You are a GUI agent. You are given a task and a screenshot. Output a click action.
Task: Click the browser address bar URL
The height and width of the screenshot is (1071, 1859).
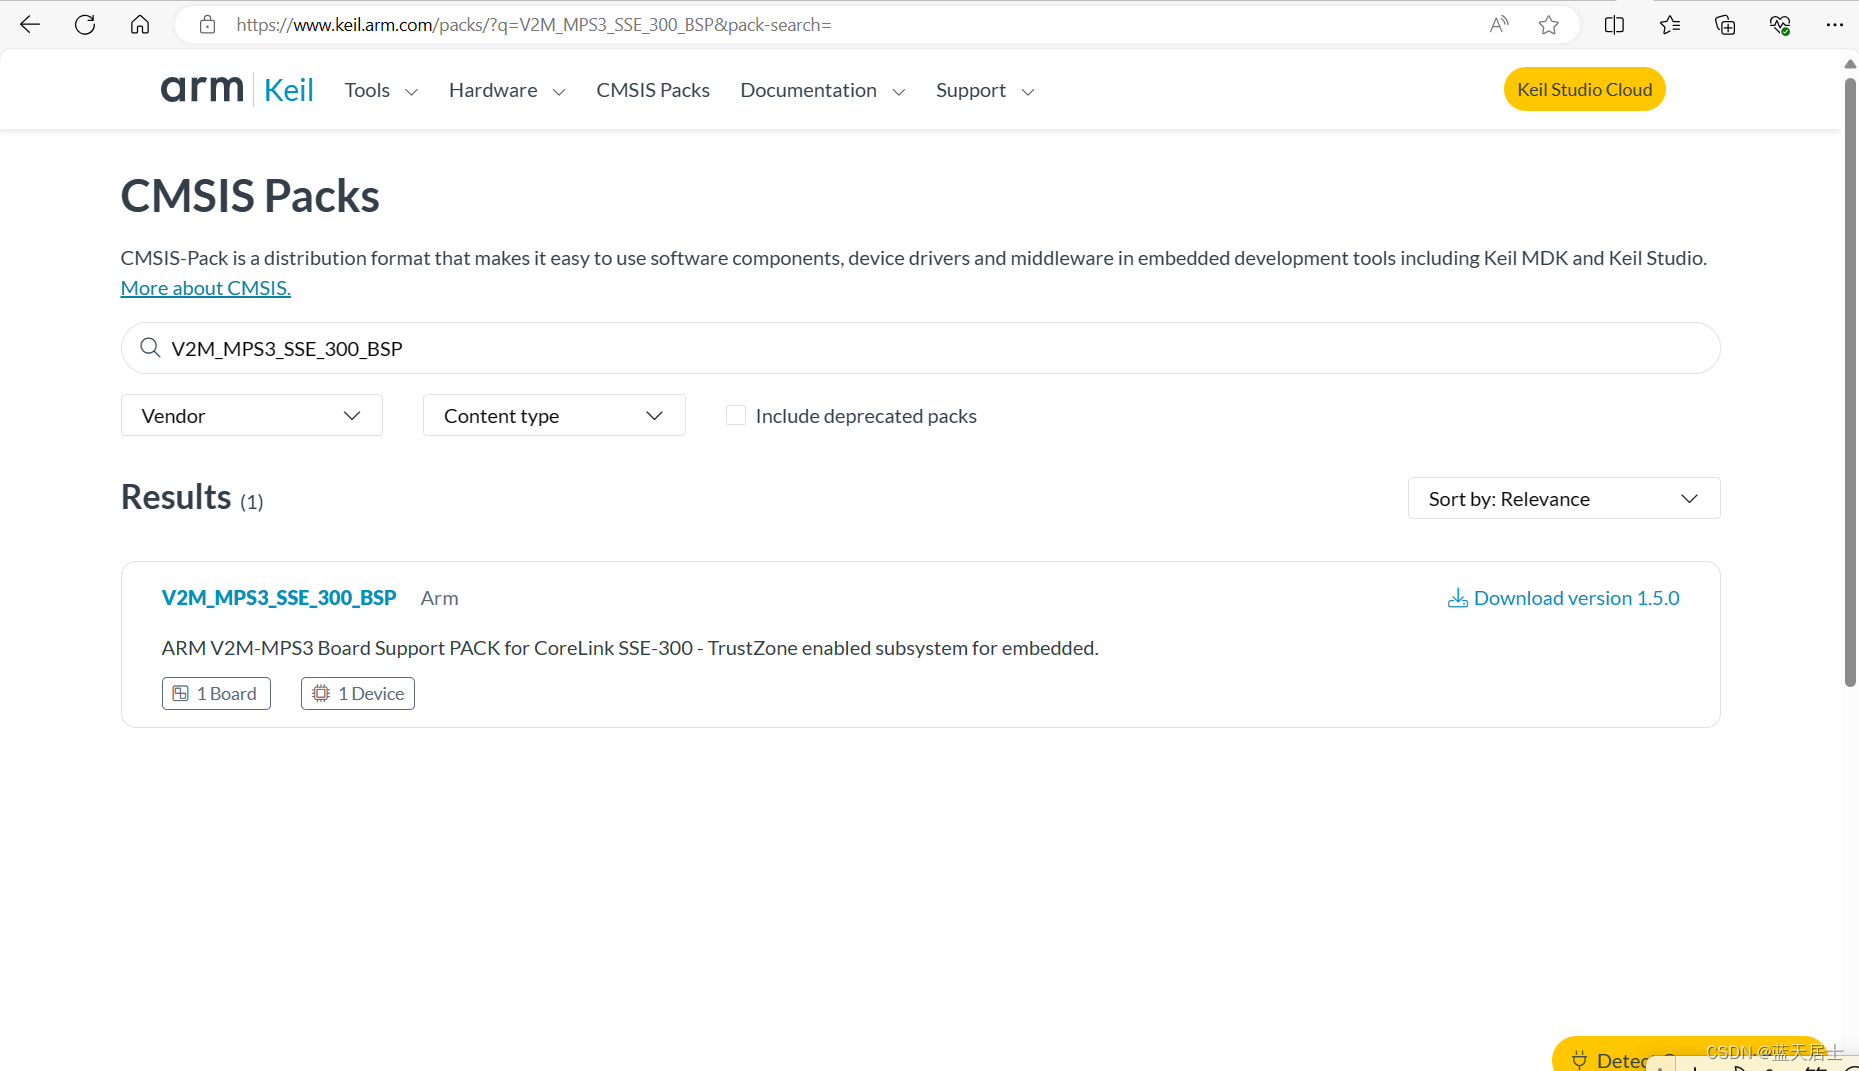[x=534, y=25]
